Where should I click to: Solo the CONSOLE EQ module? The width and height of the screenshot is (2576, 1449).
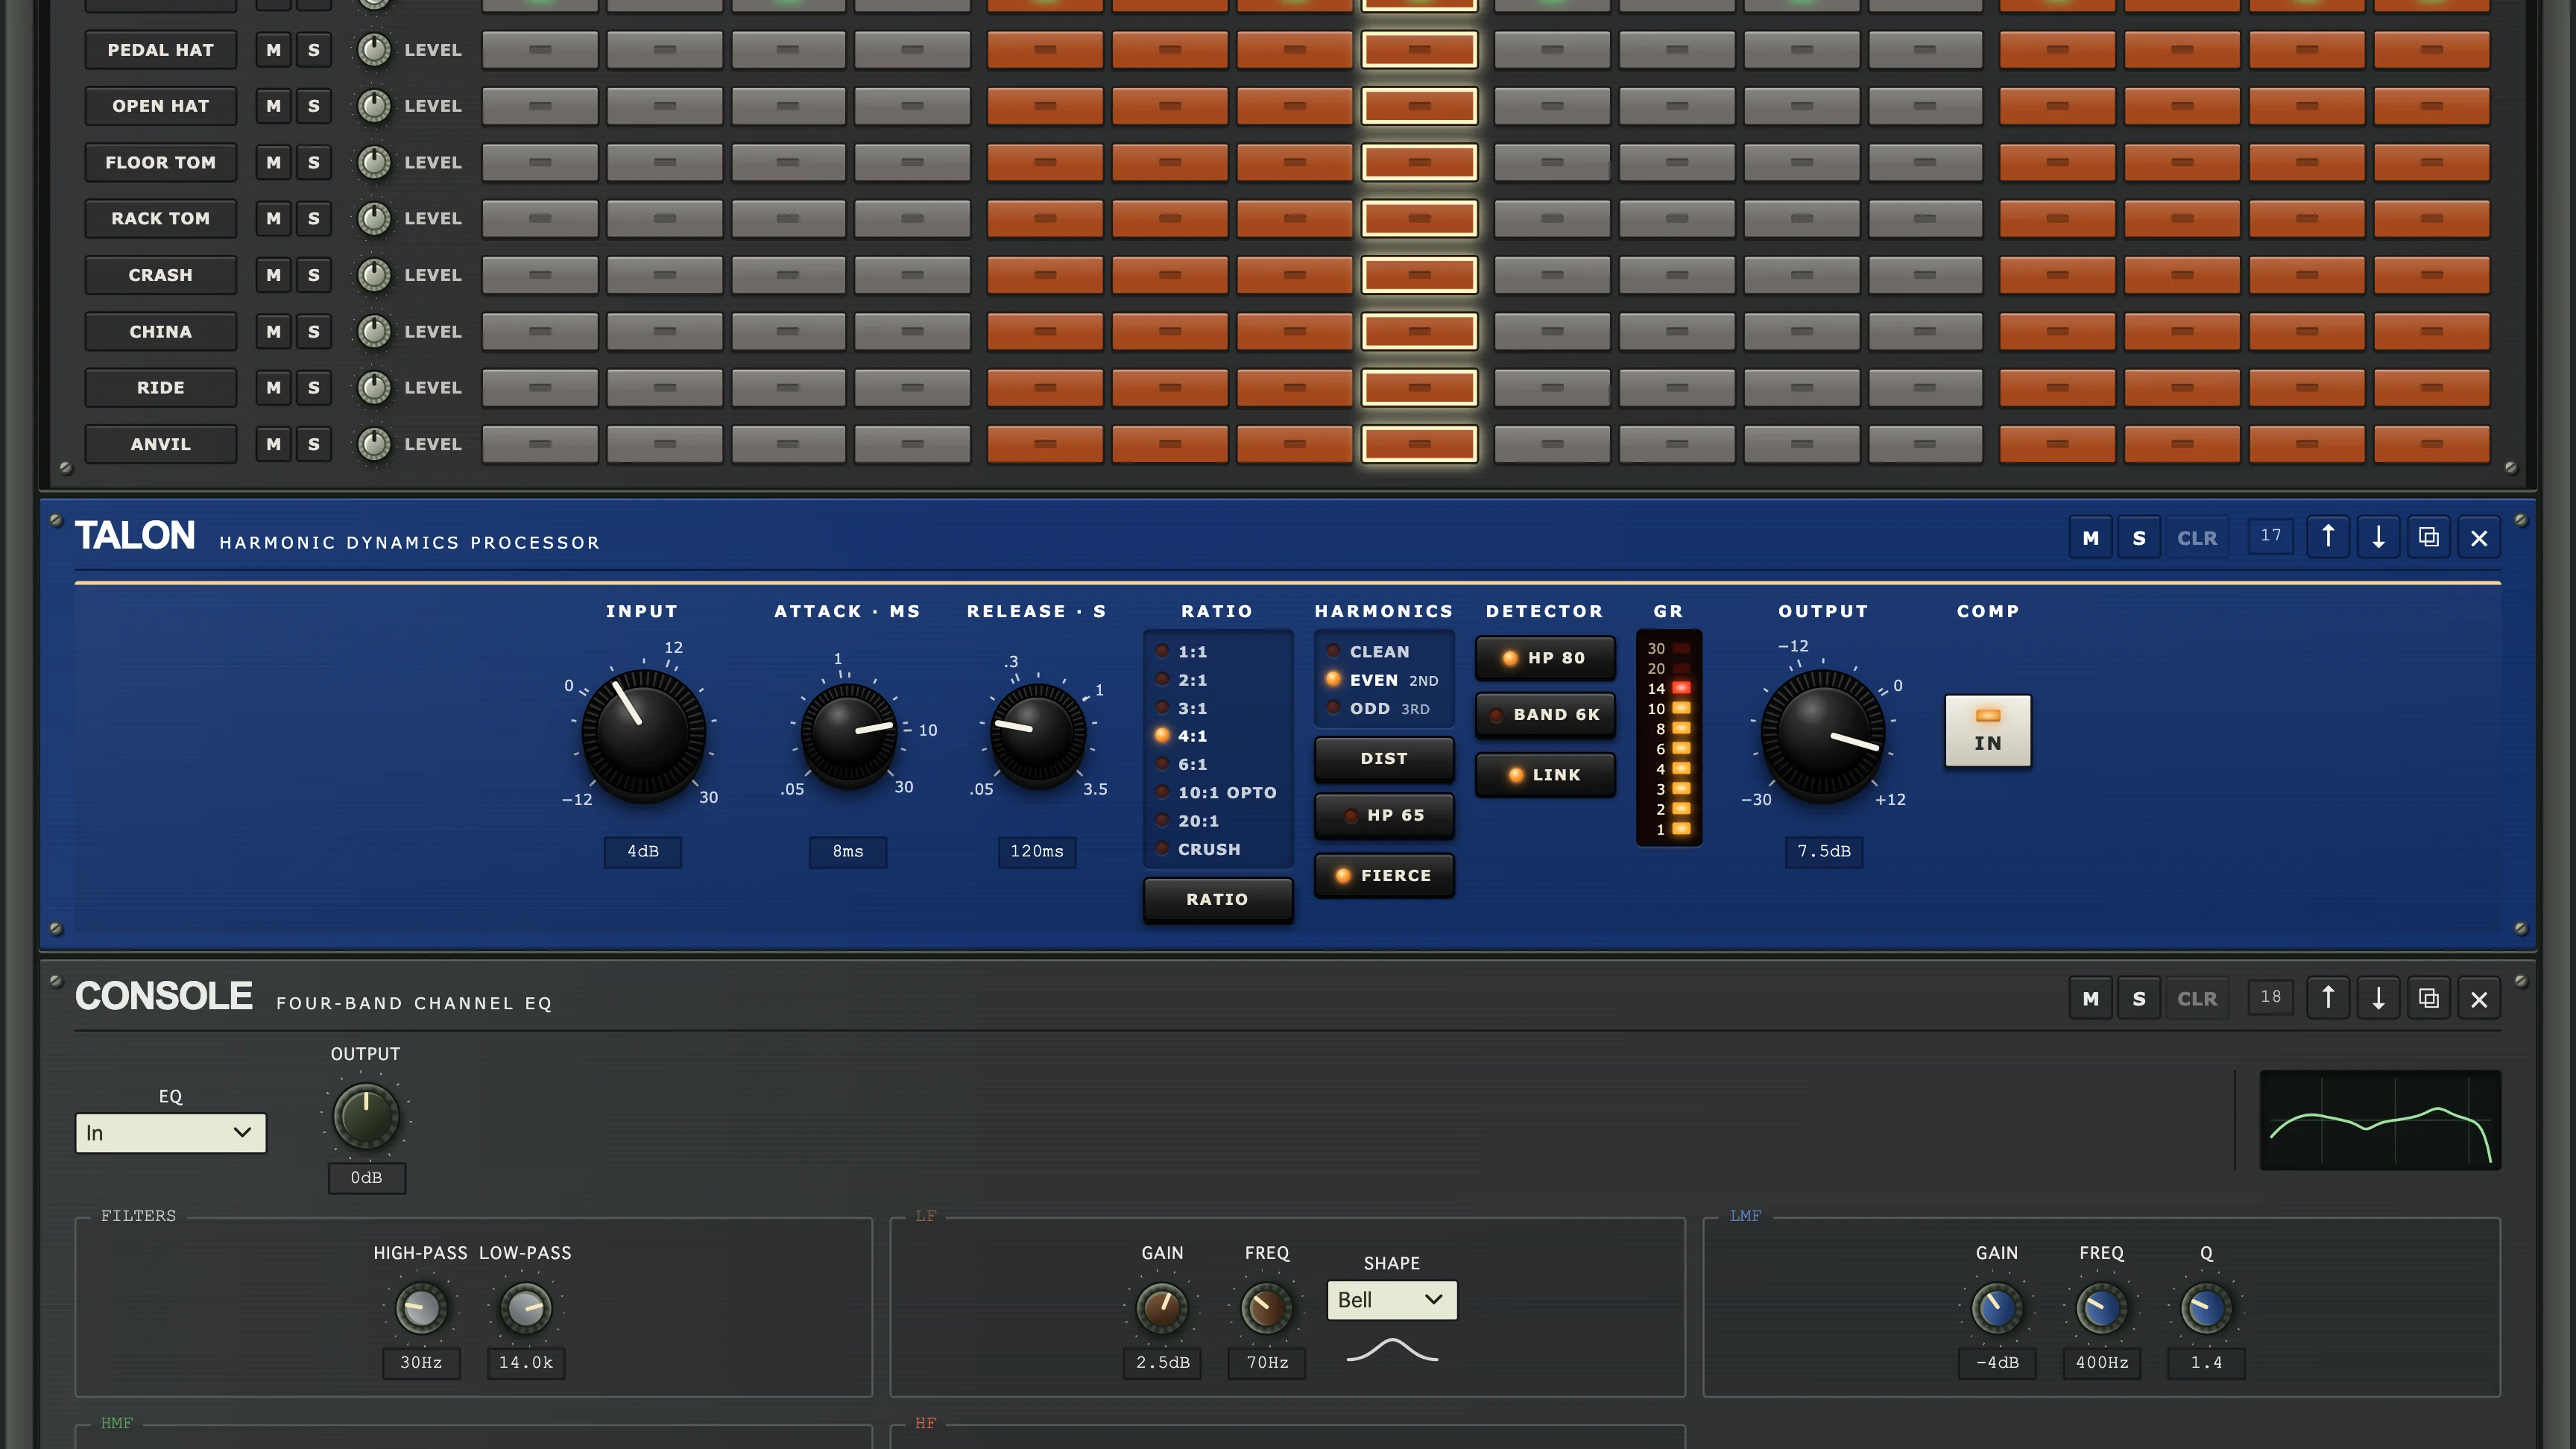click(2139, 998)
